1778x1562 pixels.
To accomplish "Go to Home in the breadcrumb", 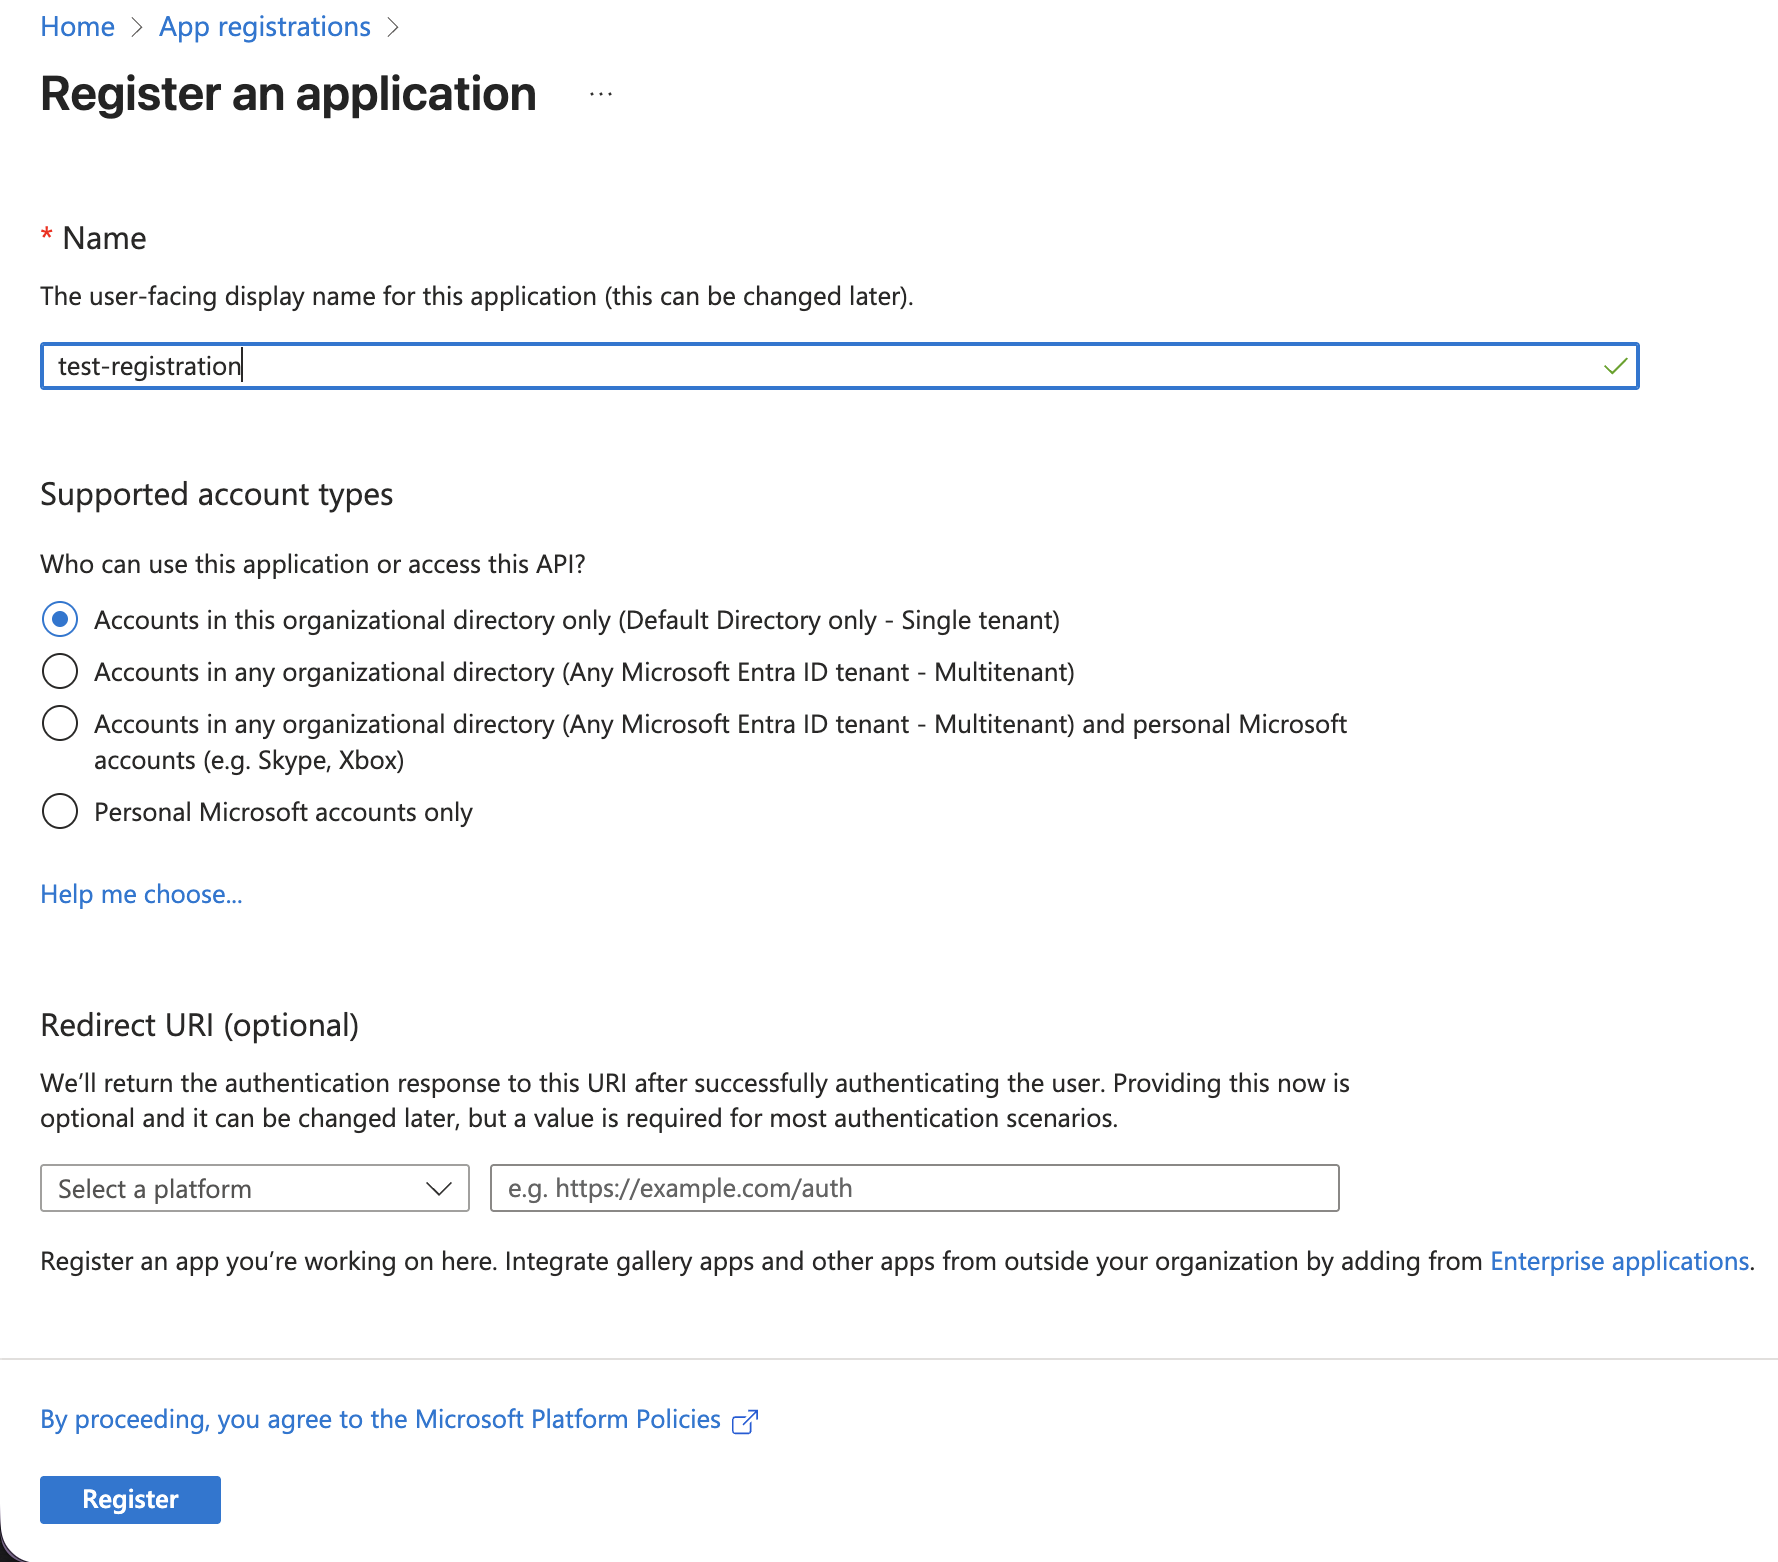I will click(x=77, y=27).
